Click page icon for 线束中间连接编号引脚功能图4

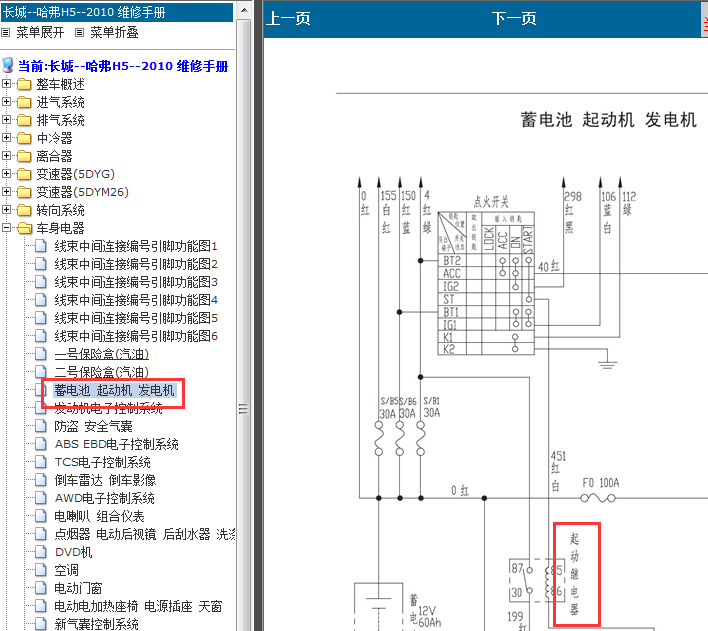41,300
